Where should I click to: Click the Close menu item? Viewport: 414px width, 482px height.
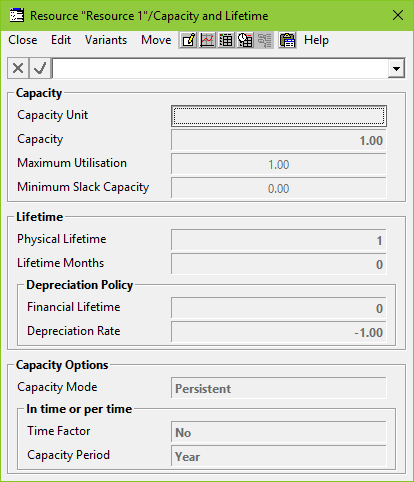tap(23, 40)
